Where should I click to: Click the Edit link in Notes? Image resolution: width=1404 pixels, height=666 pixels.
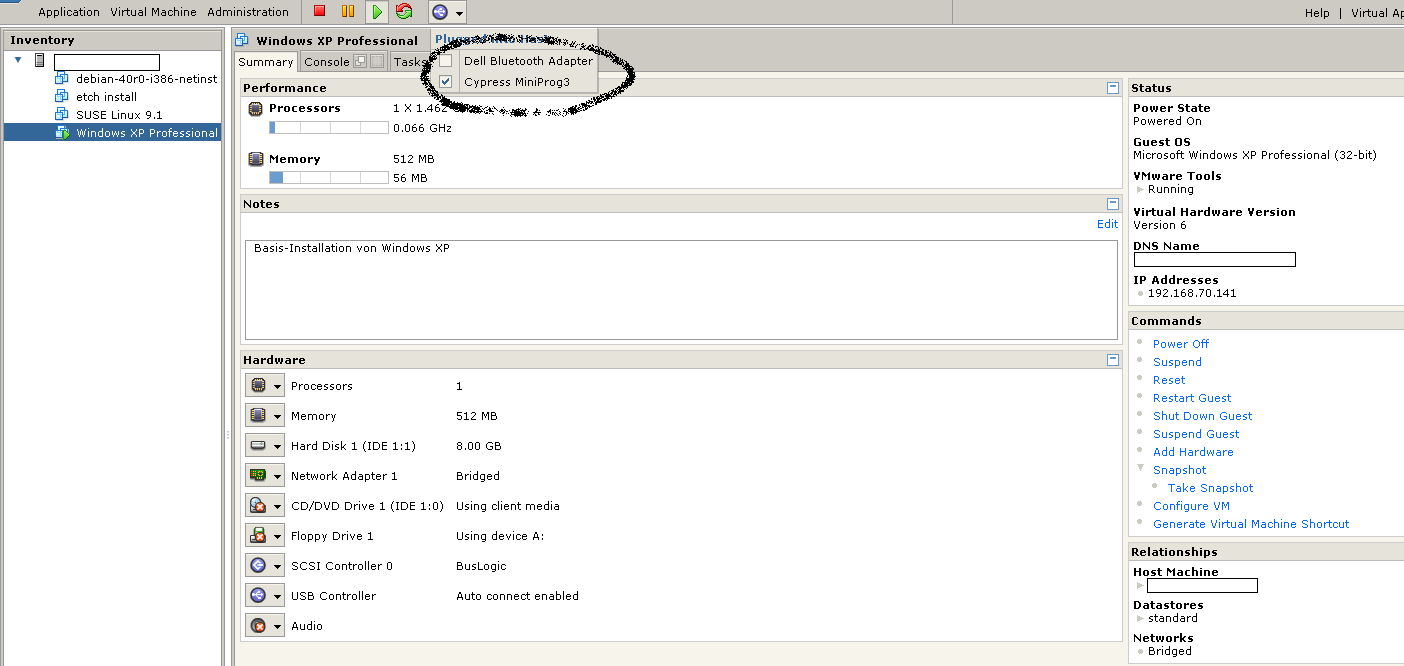(x=1107, y=224)
